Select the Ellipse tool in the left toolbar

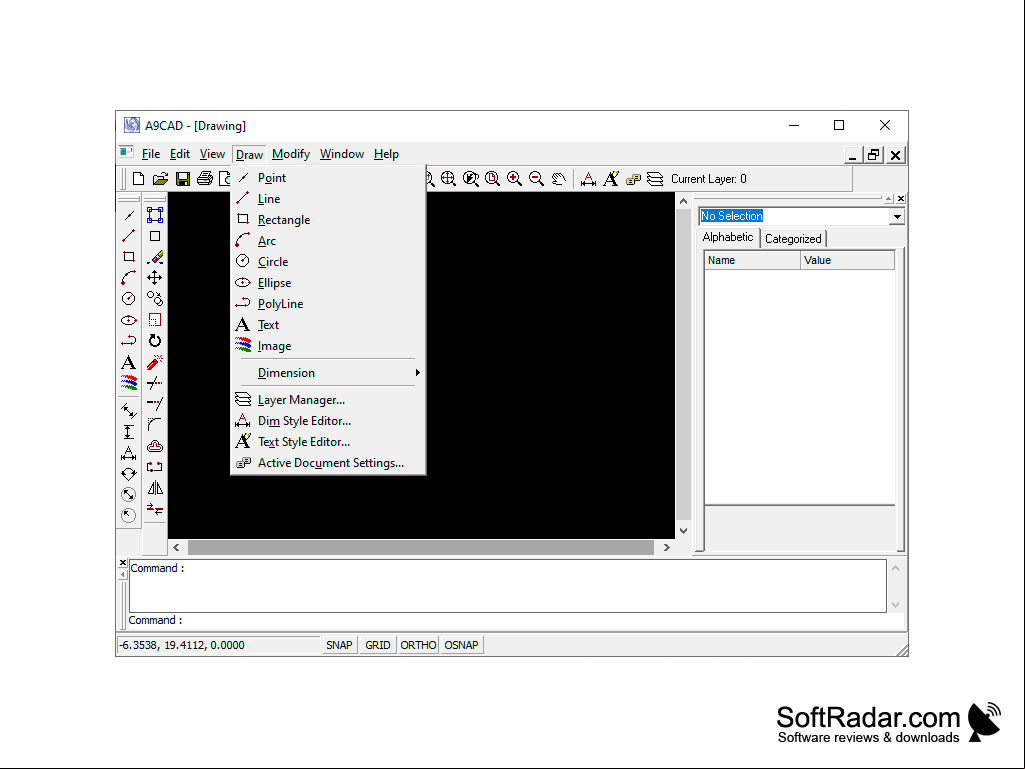[129, 320]
